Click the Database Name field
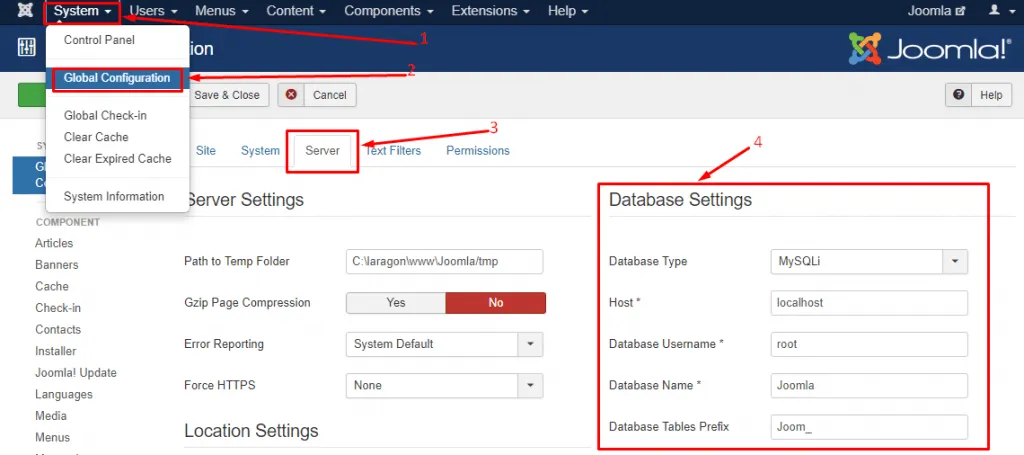The image size is (1024, 455). point(869,385)
